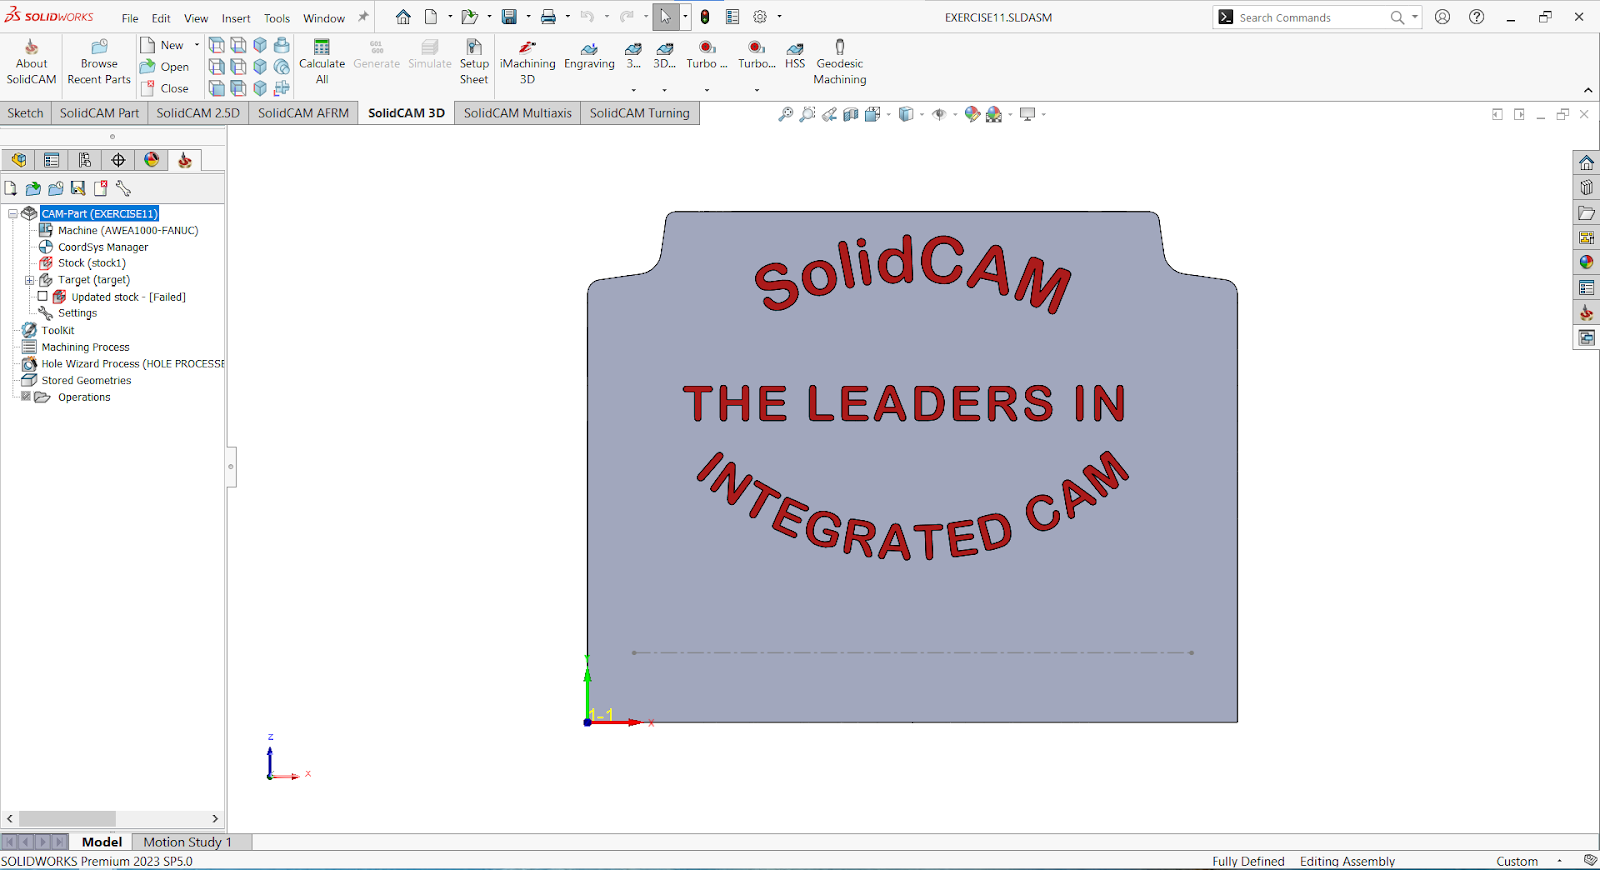
Task: Click the Rebuild traffic light icon
Action: tap(705, 17)
